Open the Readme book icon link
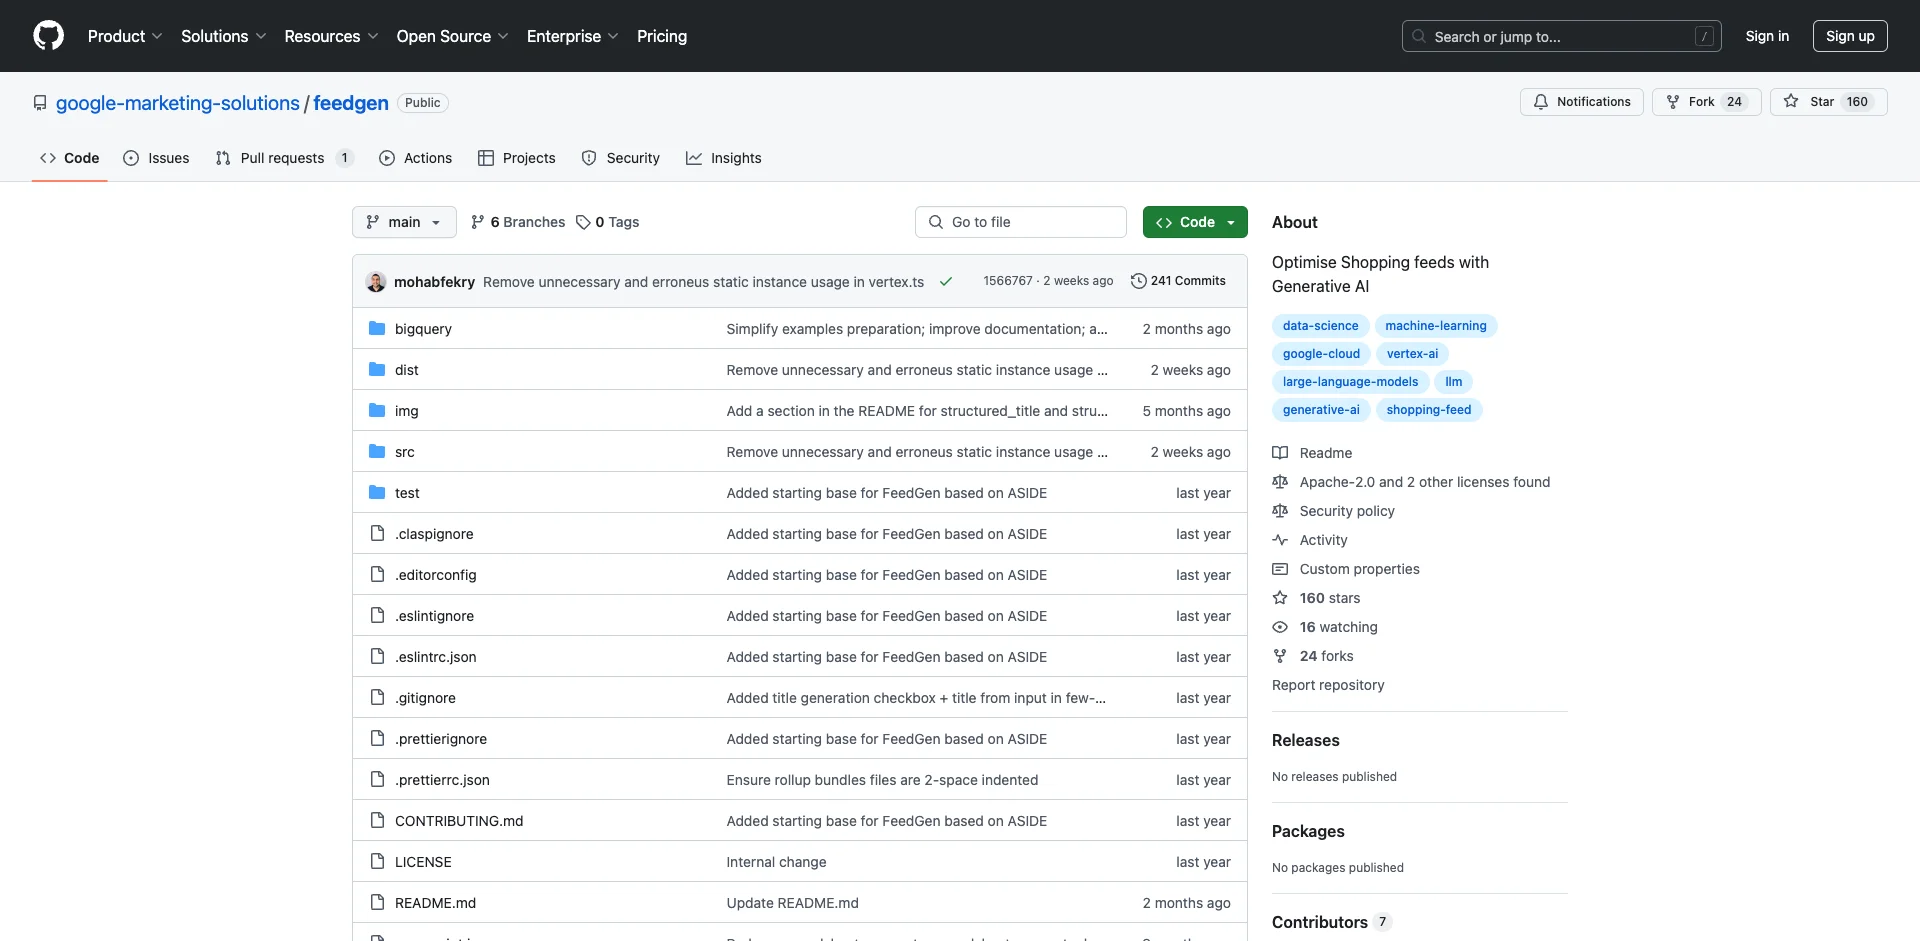This screenshot has height=941, width=1920. (1280, 453)
